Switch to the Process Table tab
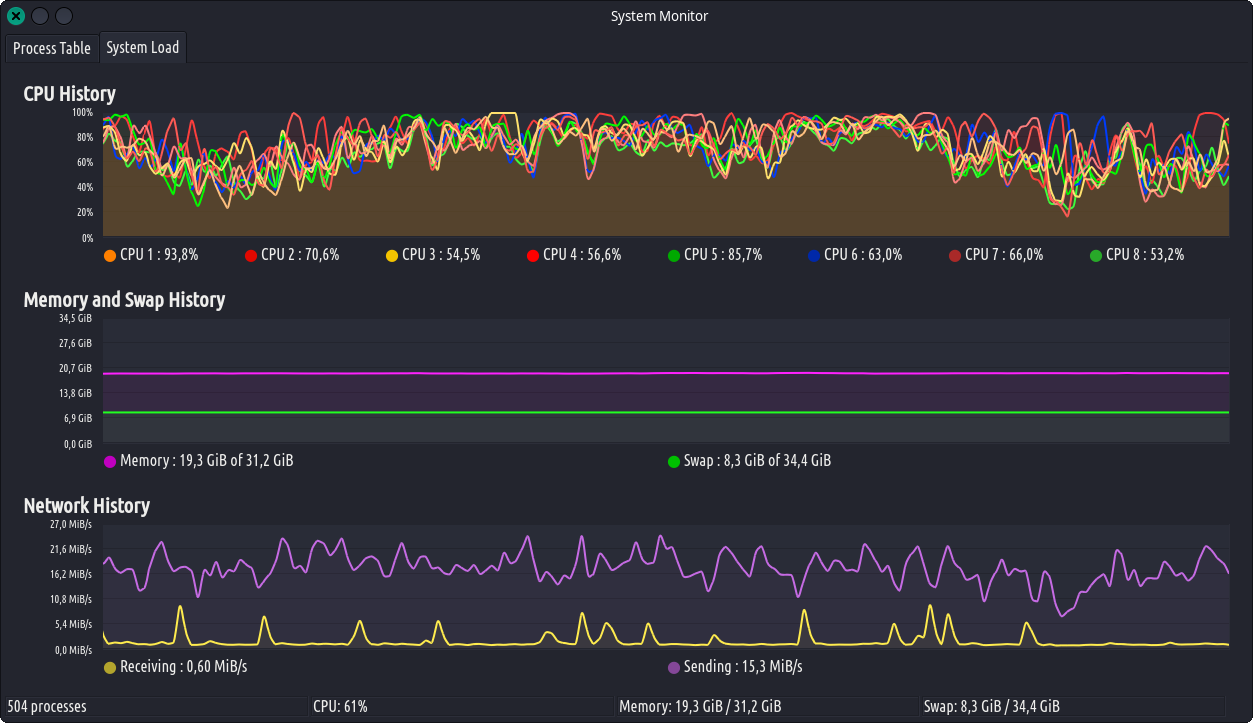The width and height of the screenshot is (1253, 723). (52, 48)
